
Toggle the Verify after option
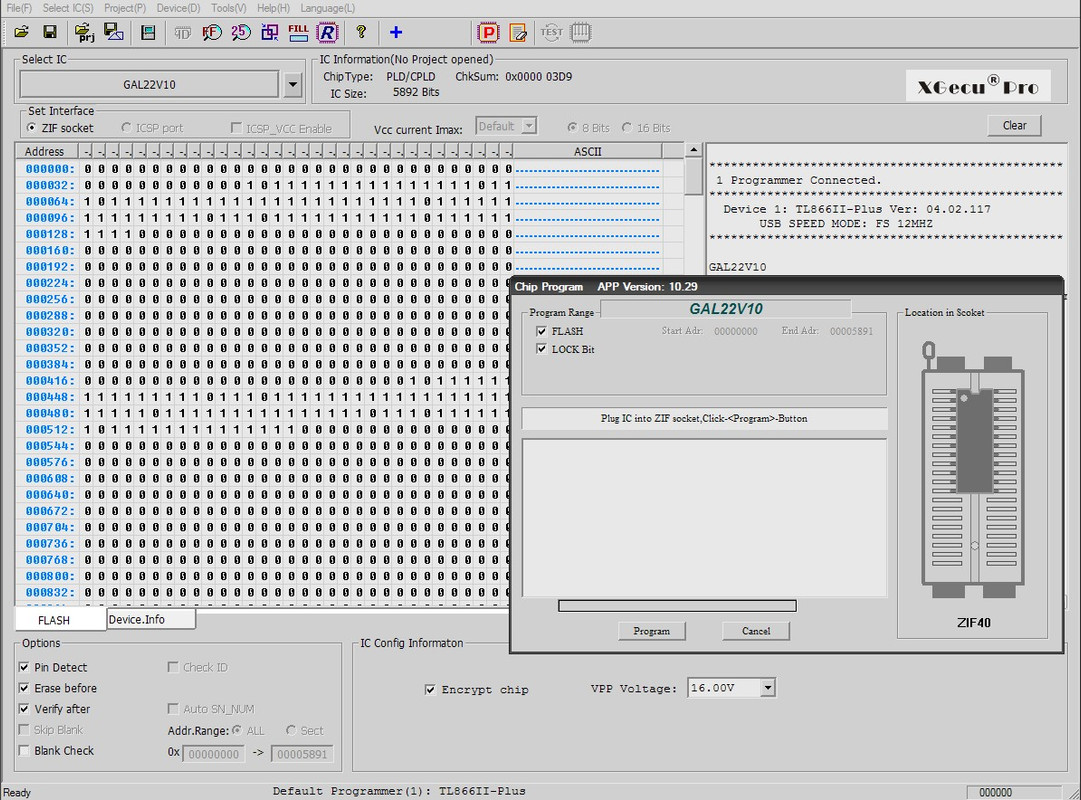coord(24,708)
